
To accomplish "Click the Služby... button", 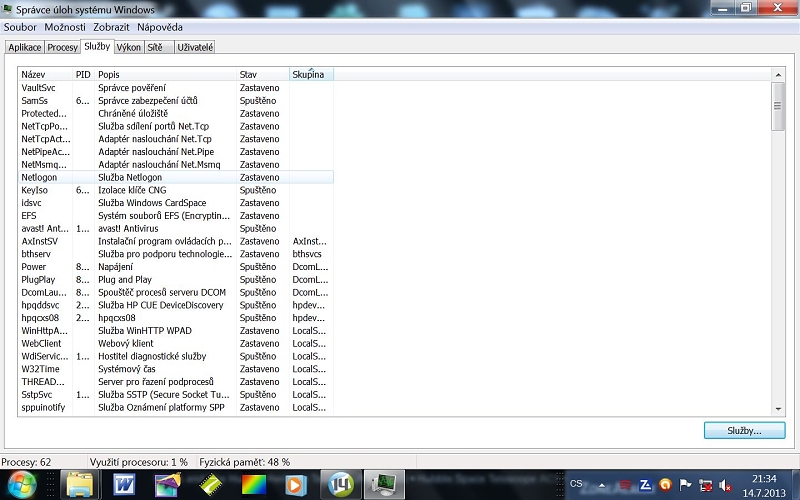I will click(738, 431).
